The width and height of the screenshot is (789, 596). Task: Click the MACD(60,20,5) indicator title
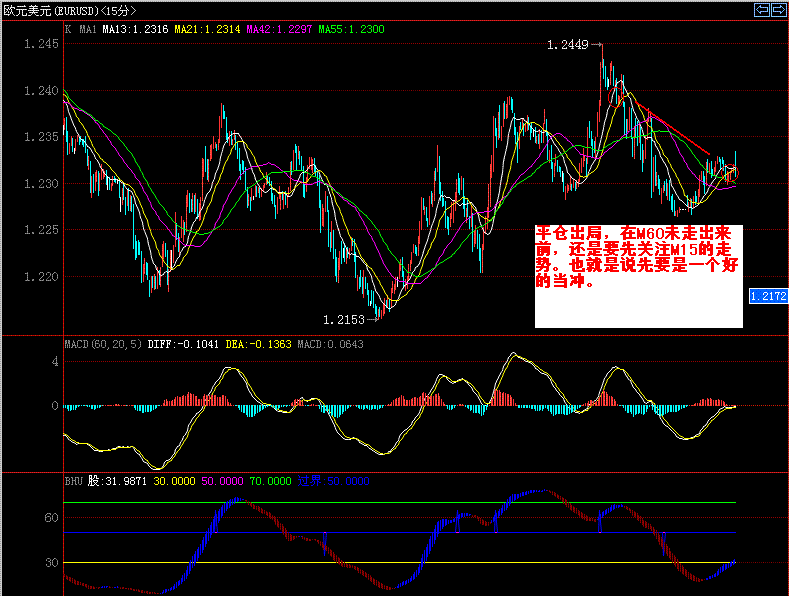[x=104, y=344]
